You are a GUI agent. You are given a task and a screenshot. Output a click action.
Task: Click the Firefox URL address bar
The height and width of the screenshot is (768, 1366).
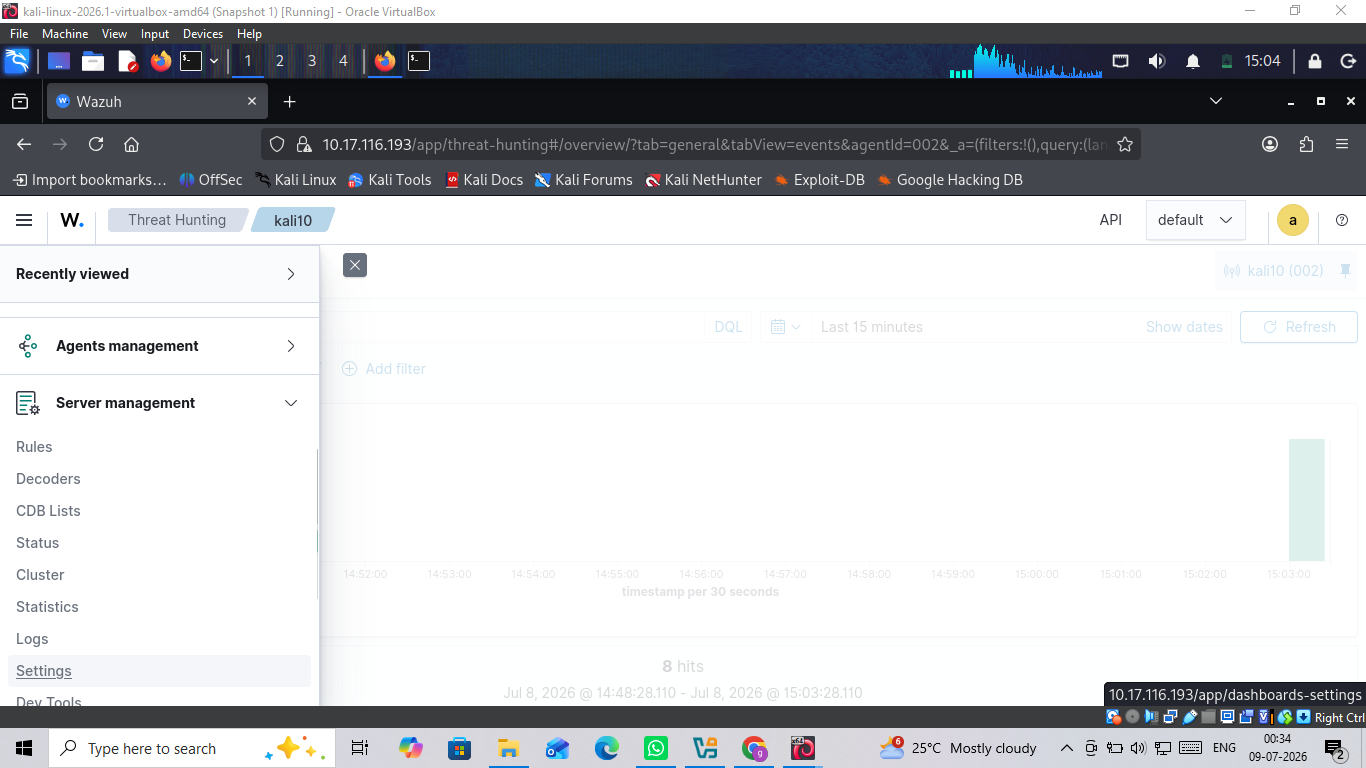(700, 144)
